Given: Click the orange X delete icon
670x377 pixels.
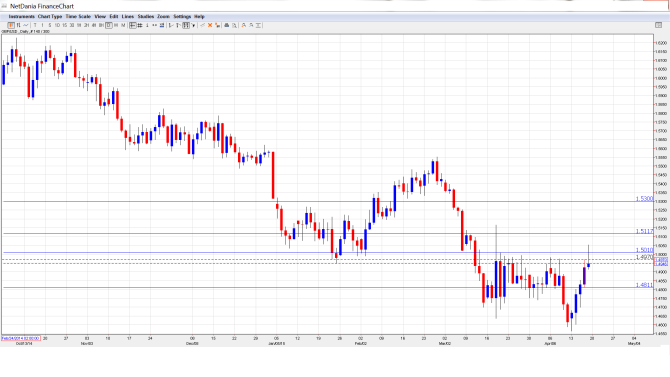Looking at the screenshot, I should [210, 26].
